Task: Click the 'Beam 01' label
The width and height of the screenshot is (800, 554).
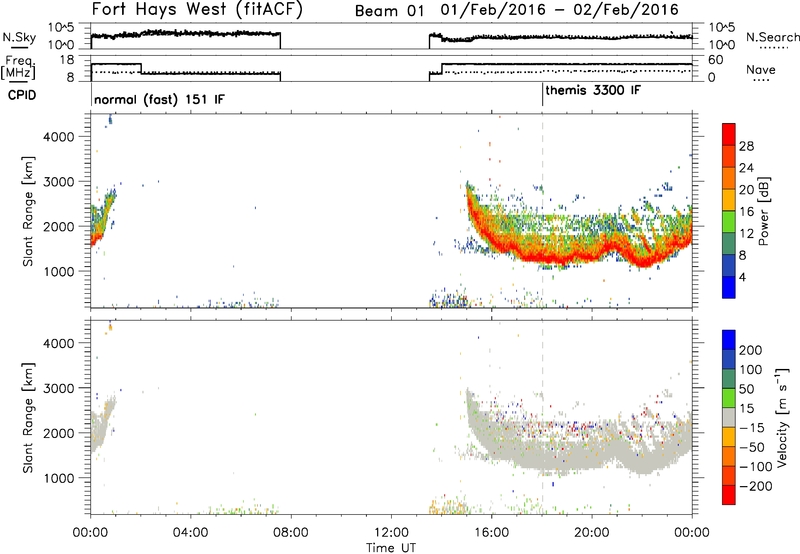Action: pos(389,11)
